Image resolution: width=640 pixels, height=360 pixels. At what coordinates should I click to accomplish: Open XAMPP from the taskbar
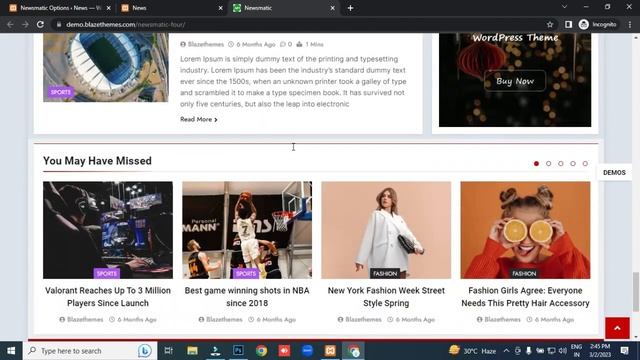click(330, 351)
